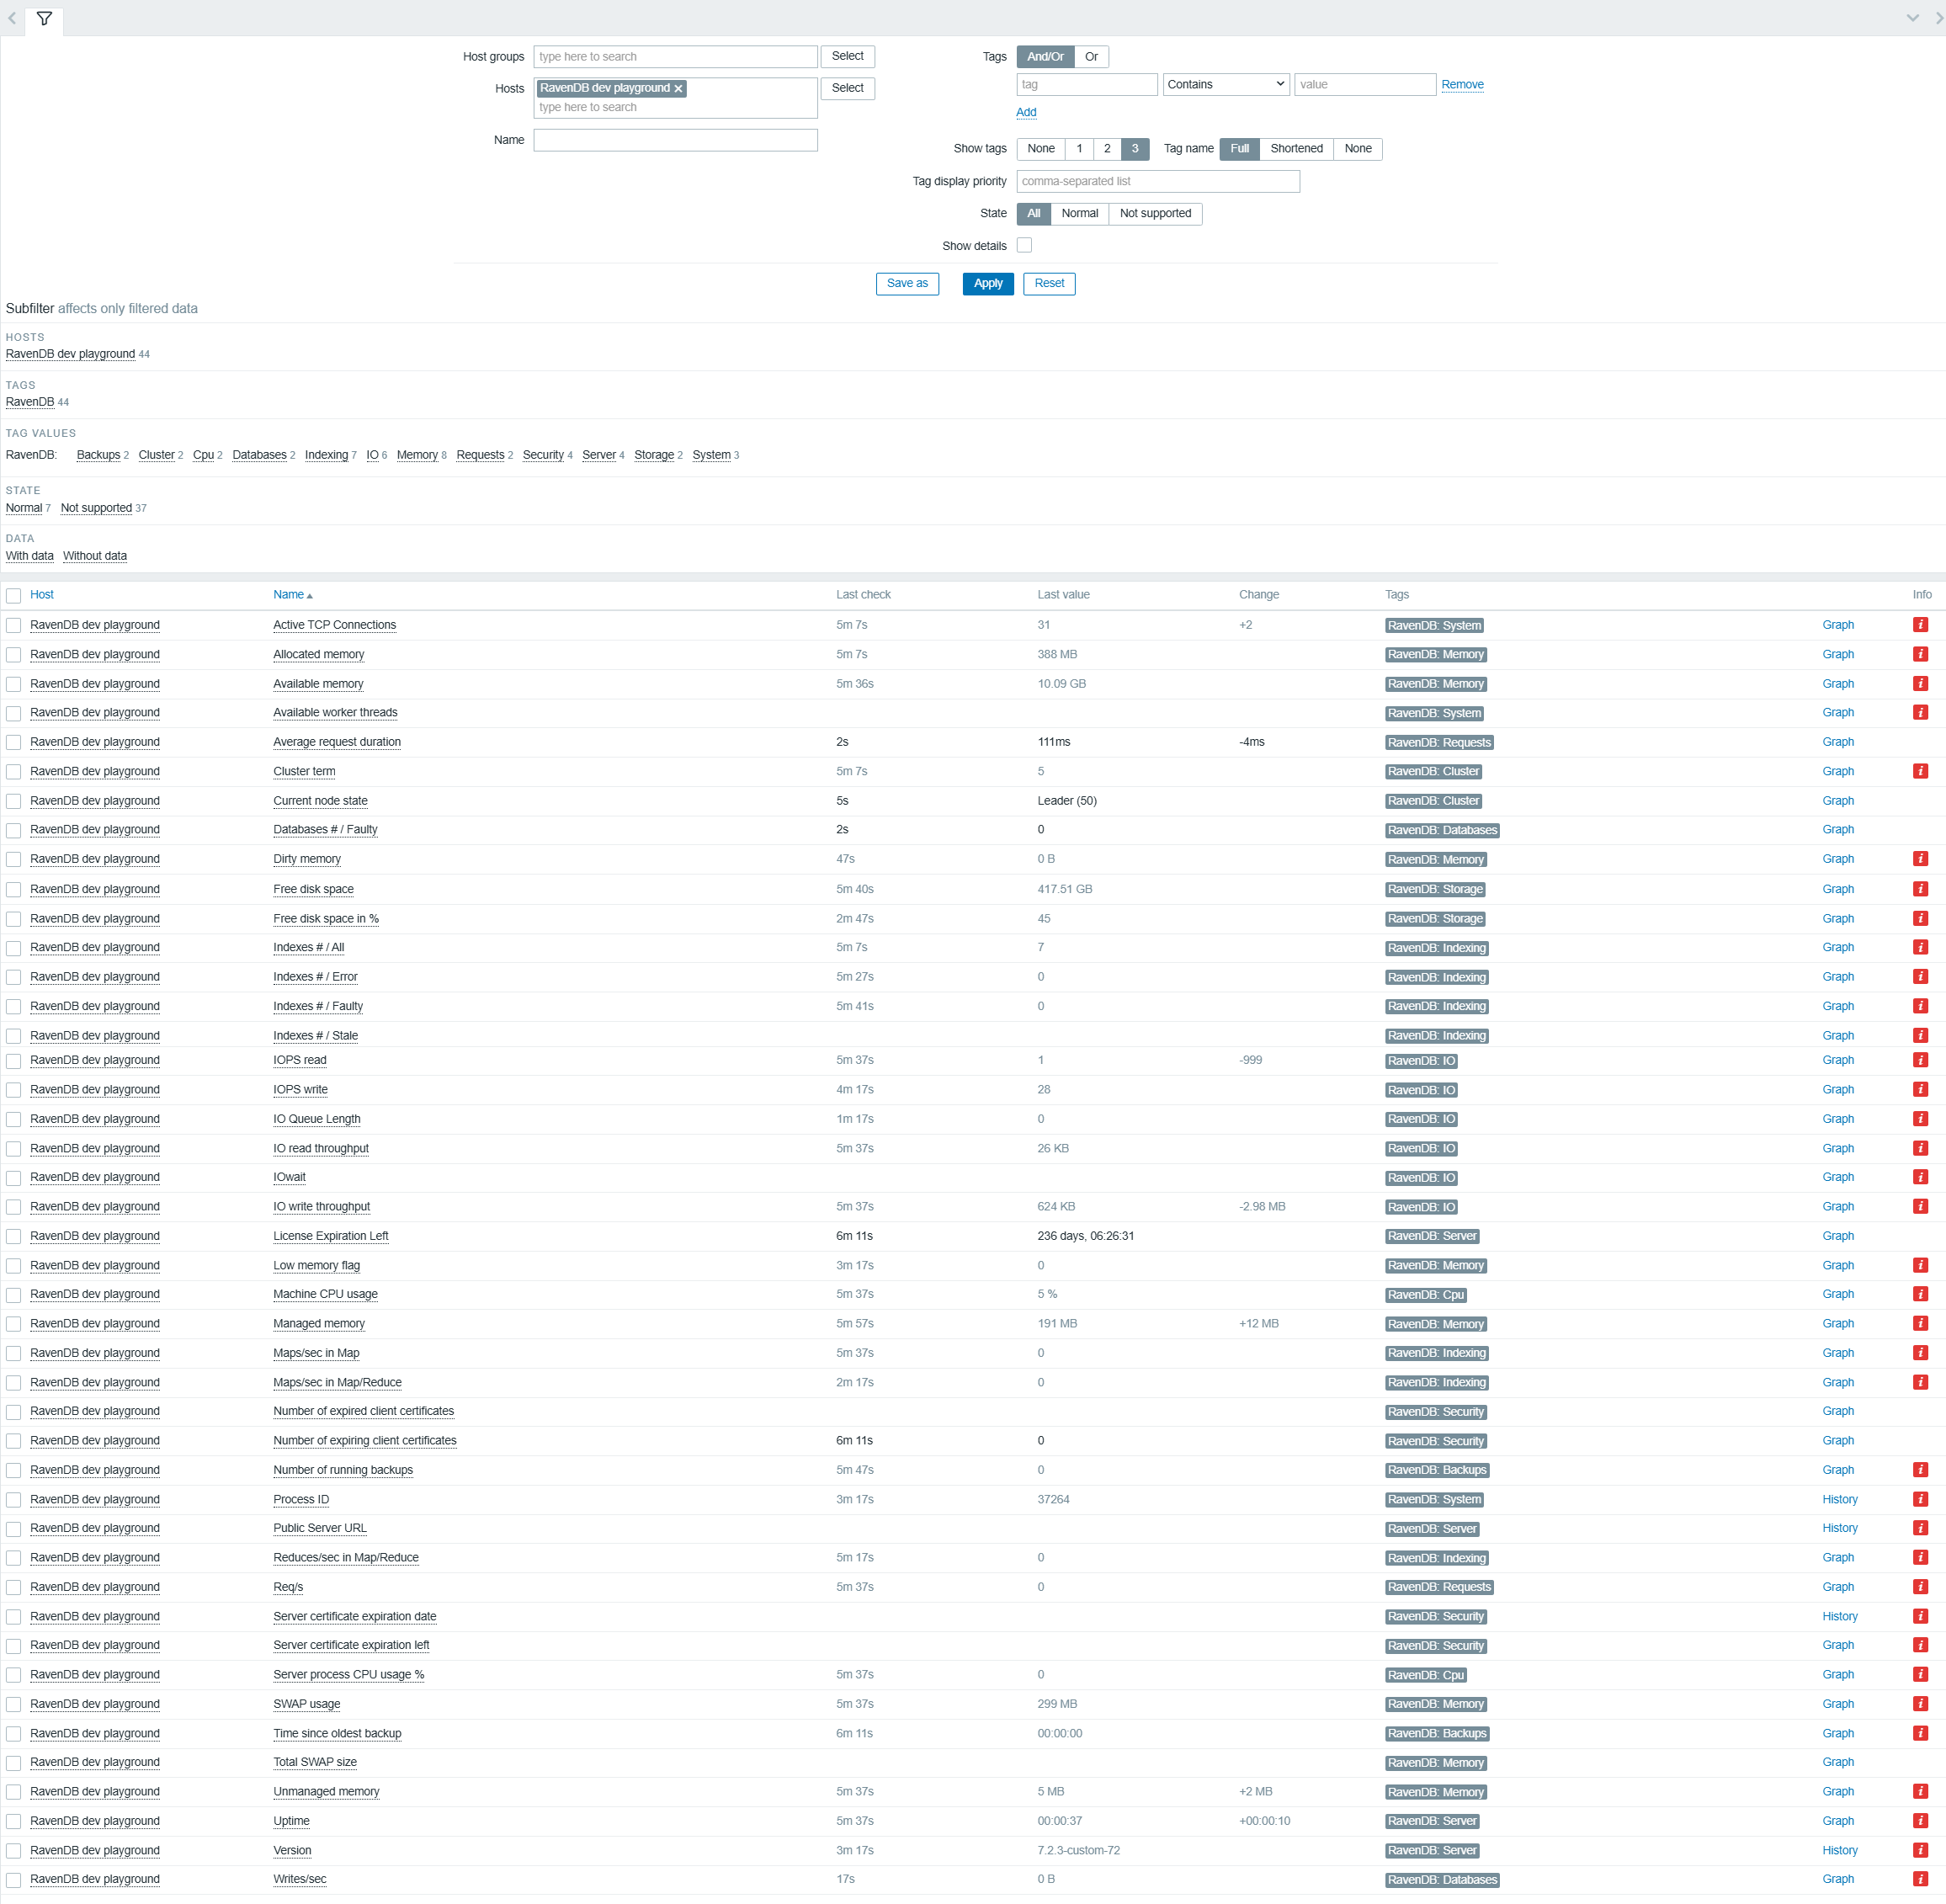
Task: Open History for Server certificate expiration date
Action: tap(1839, 1616)
